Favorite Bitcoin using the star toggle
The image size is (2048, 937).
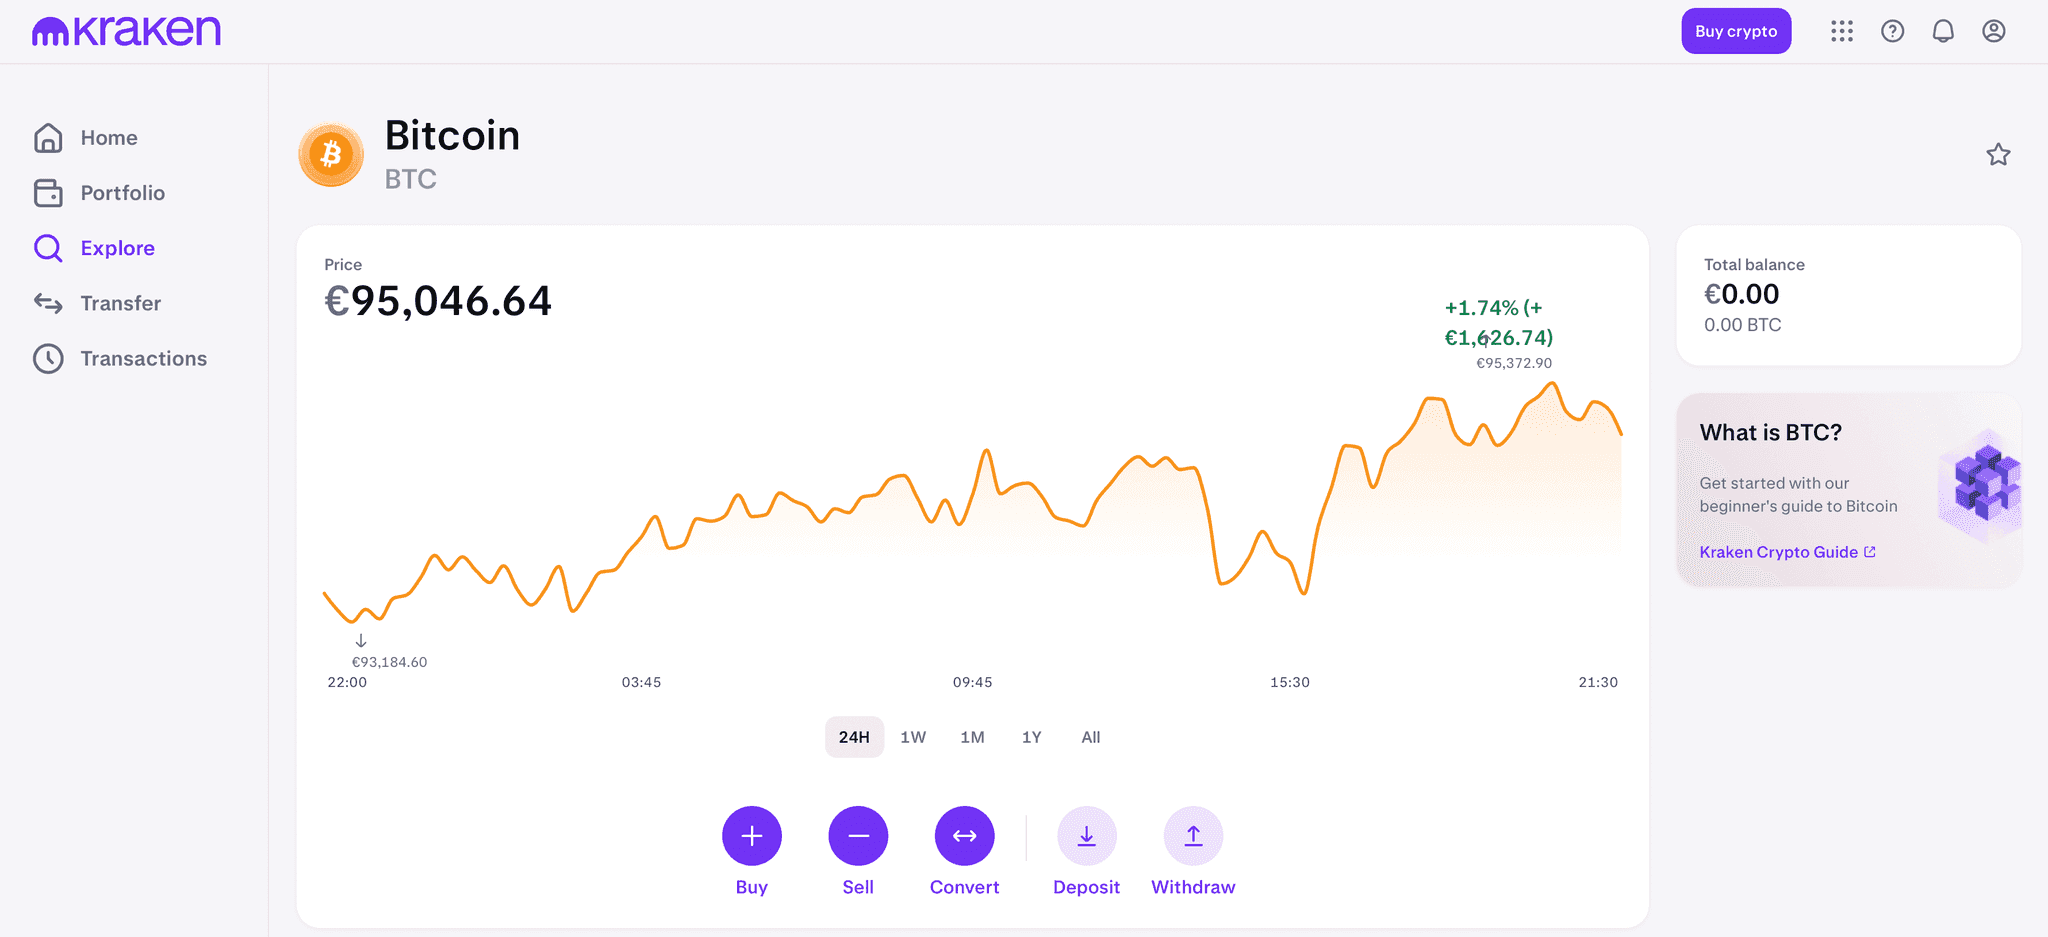(x=1998, y=155)
